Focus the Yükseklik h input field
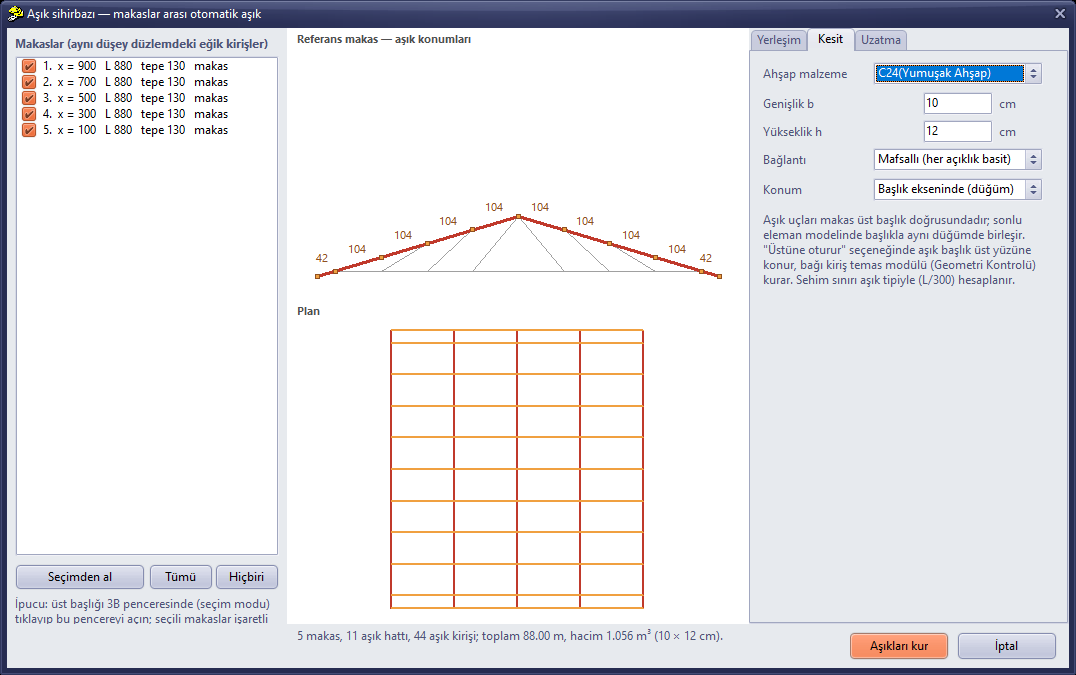1076x675 pixels. pyautogui.click(x=957, y=131)
